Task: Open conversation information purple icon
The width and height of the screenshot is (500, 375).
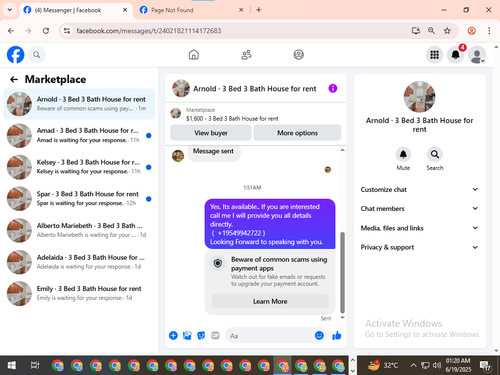Action: tap(333, 88)
